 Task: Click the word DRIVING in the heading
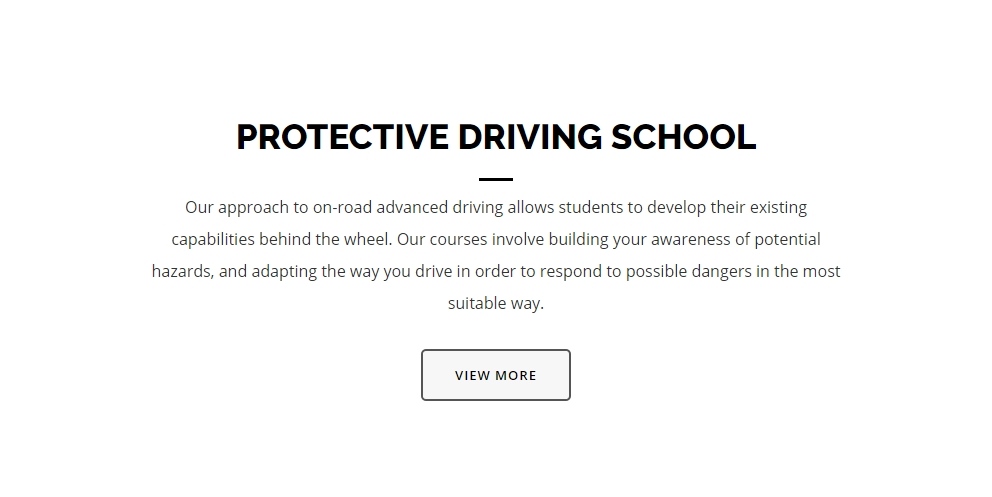click(530, 137)
